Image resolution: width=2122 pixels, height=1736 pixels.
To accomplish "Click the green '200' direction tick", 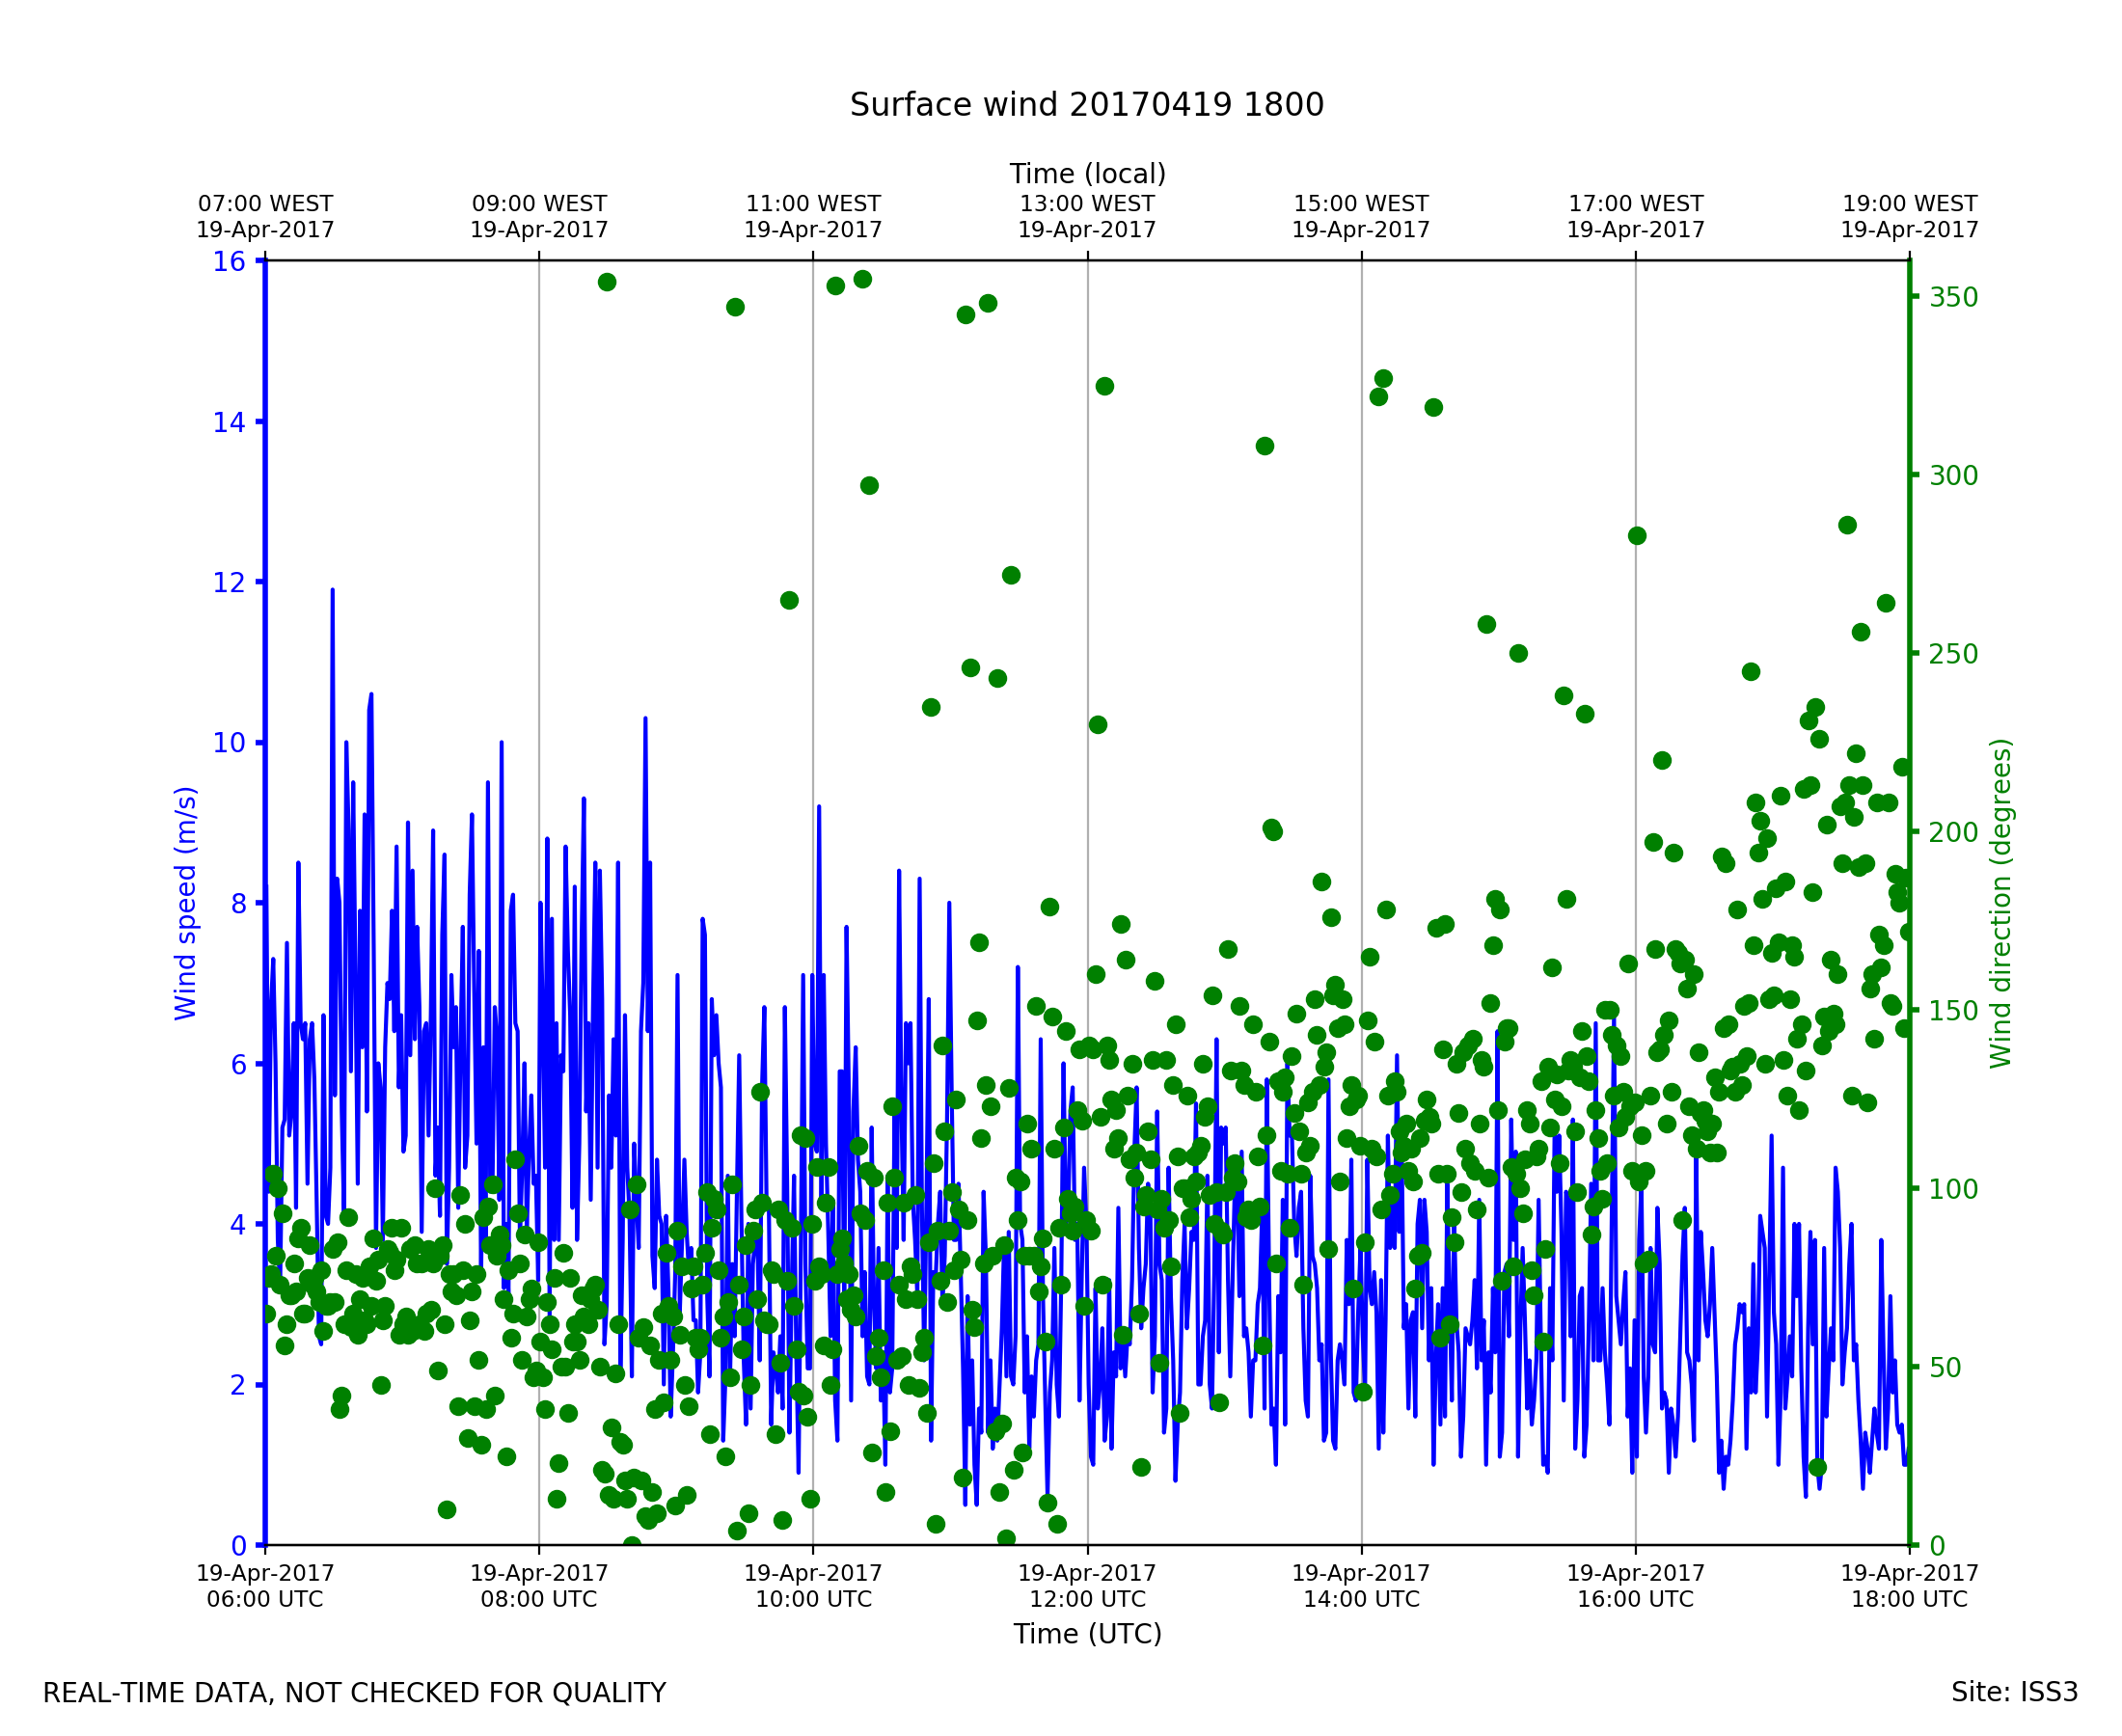I will 1953,832.
